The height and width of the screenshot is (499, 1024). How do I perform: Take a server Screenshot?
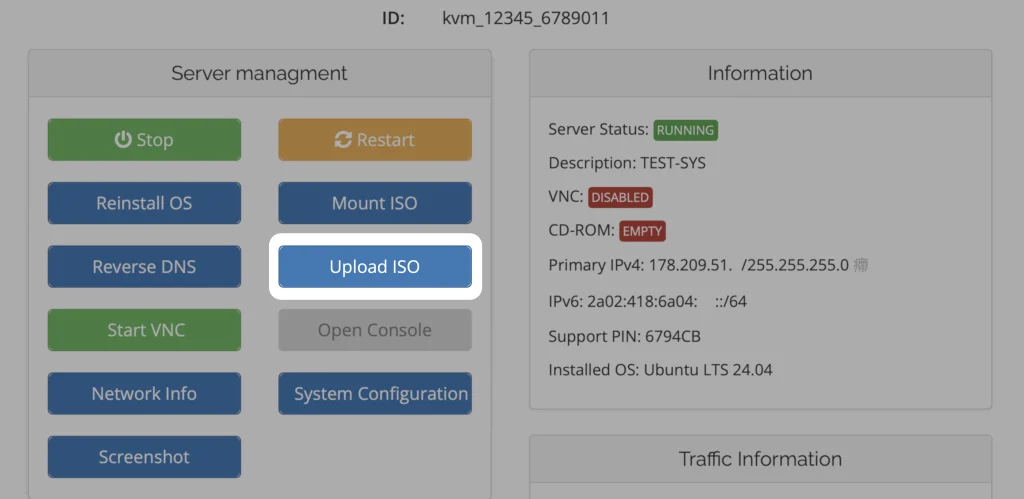click(x=144, y=457)
